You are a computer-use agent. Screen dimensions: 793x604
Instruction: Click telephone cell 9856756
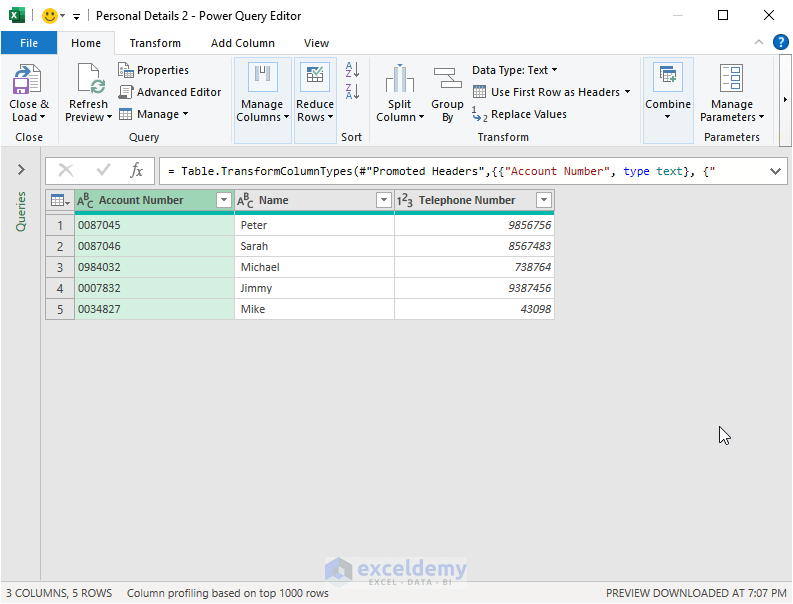pyautogui.click(x=474, y=225)
